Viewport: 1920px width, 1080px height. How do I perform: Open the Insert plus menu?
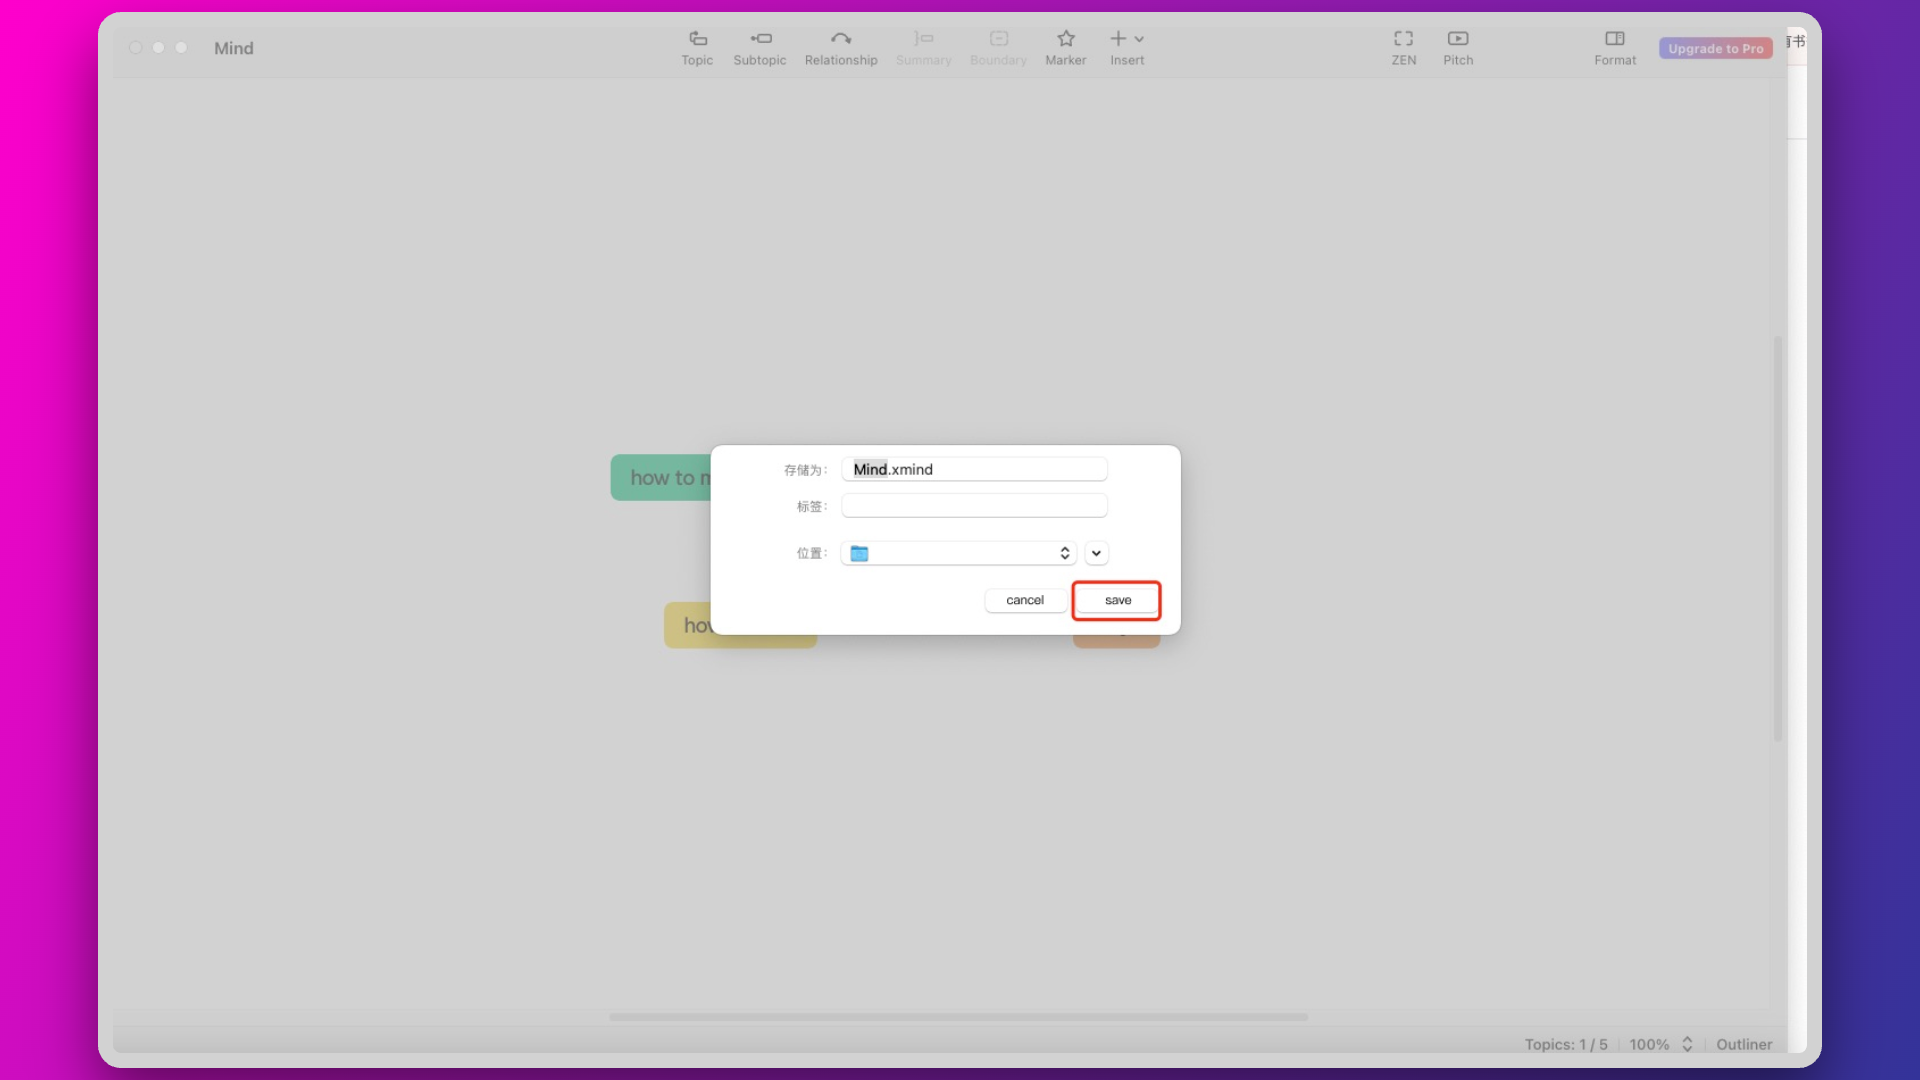(1127, 47)
